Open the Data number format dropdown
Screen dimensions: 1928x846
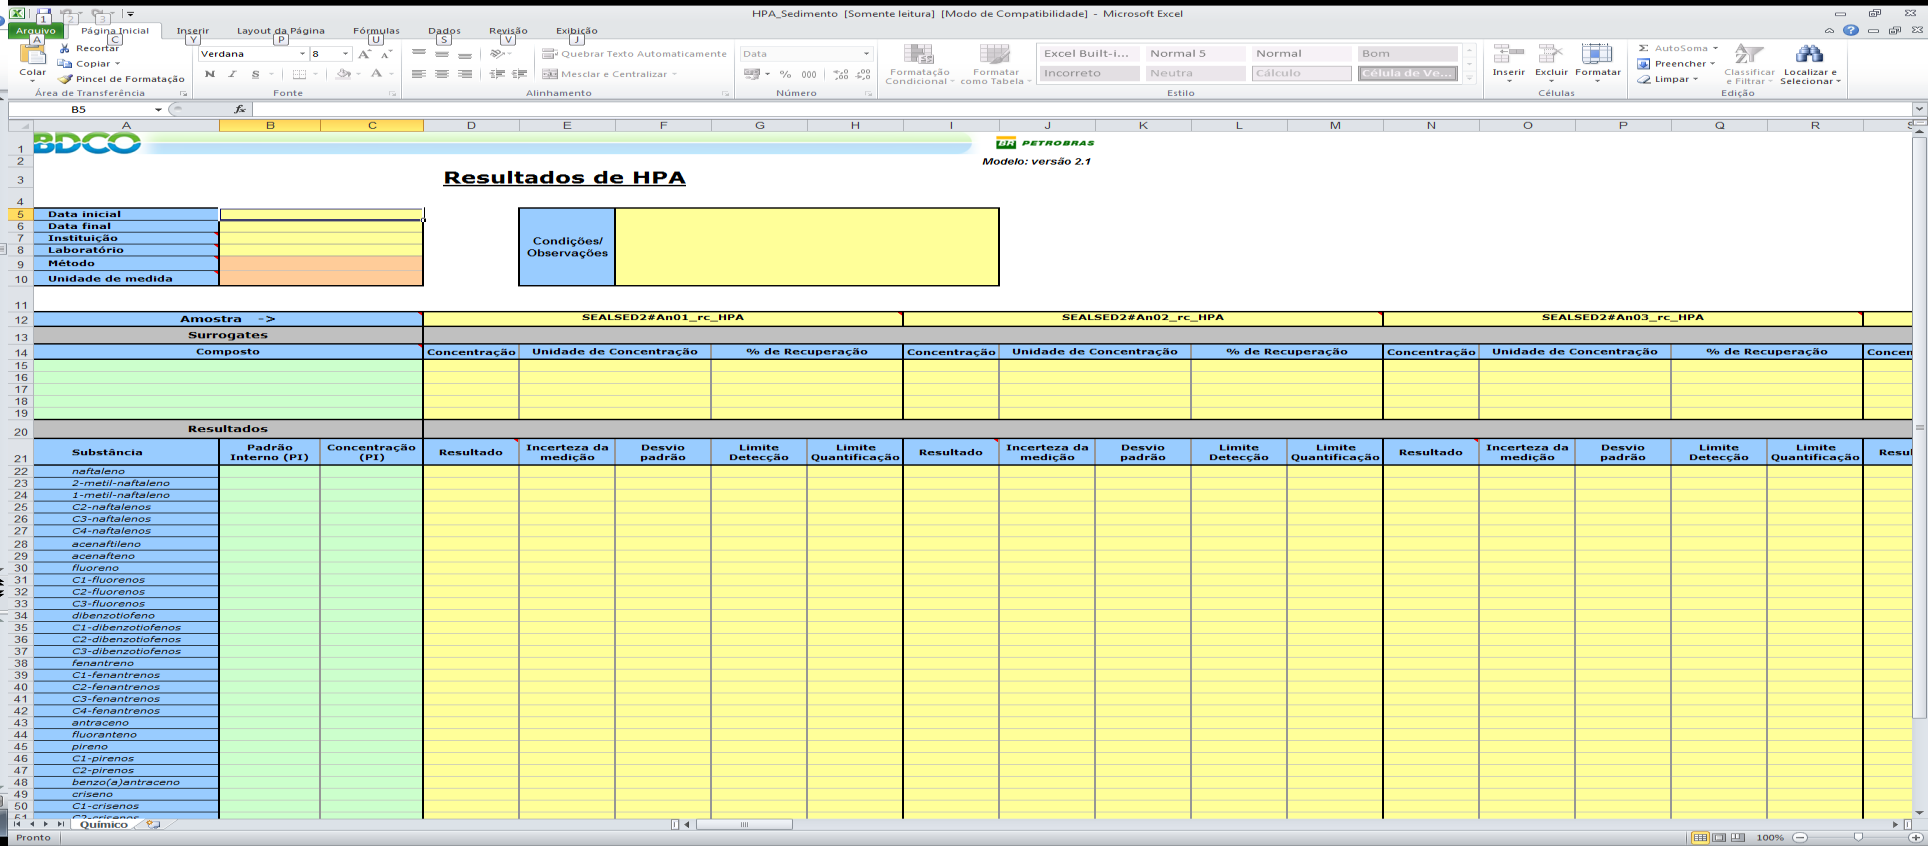(x=866, y=54)
